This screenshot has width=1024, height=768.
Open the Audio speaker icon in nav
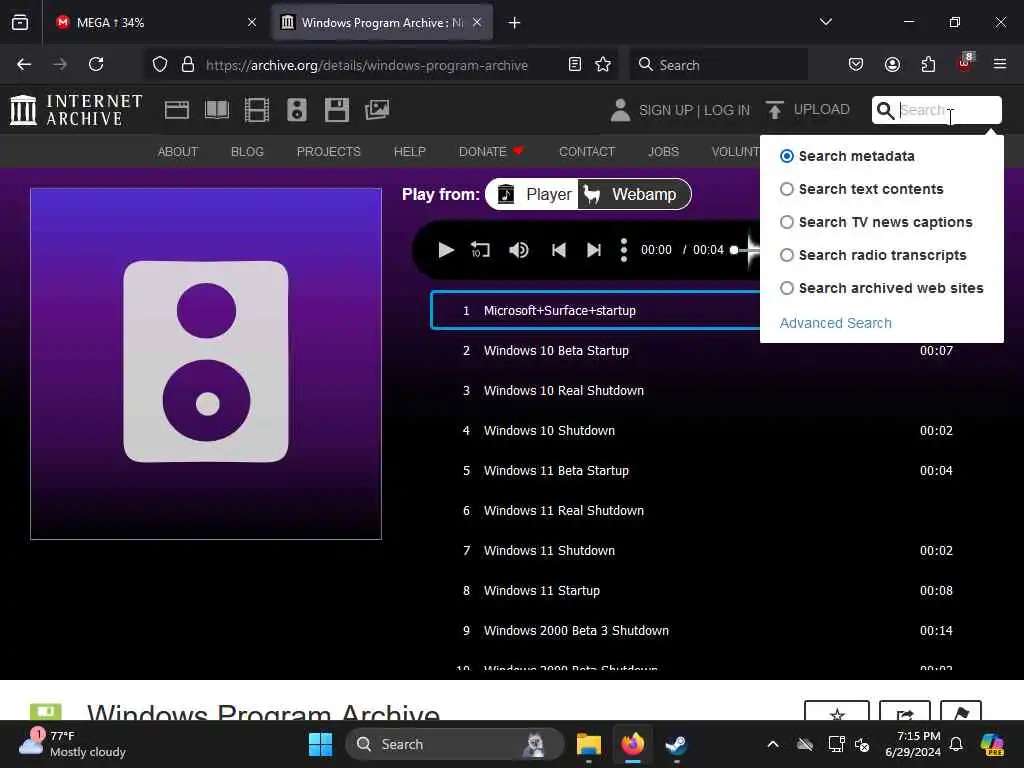296,110
